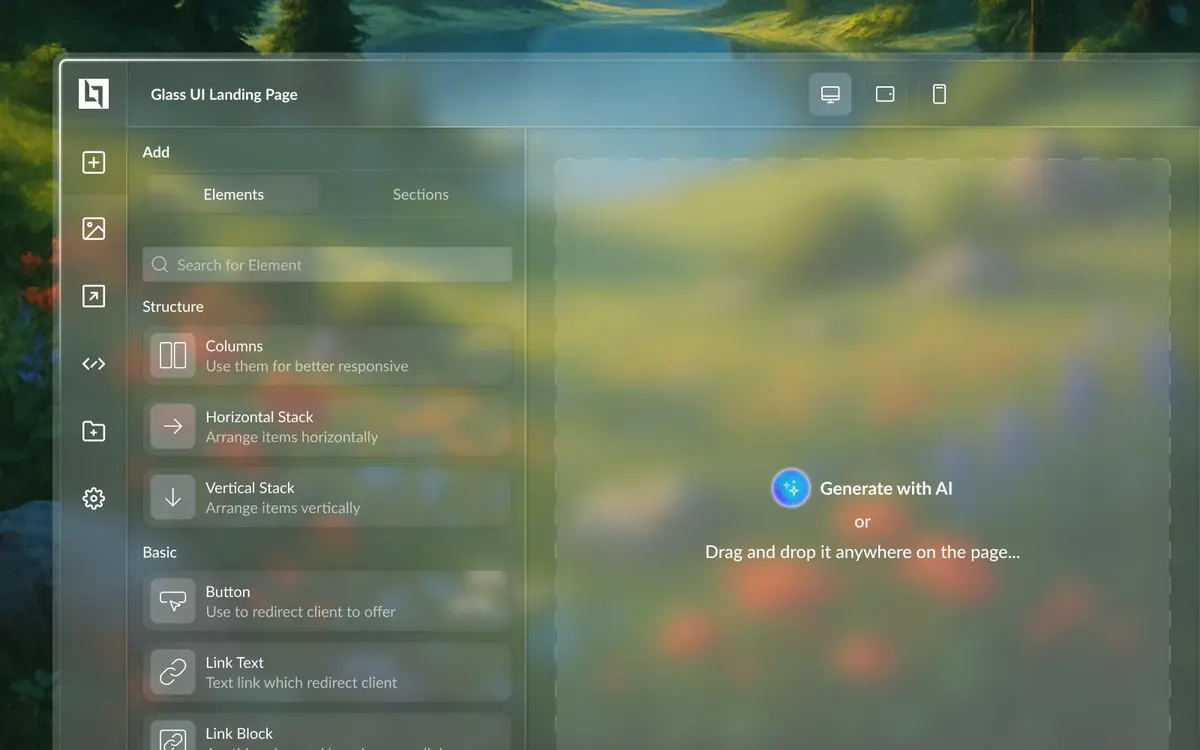Click the "Button" element label
Image resolution: width=1200 pixels, height=750 pixels.
pos(228,592)
